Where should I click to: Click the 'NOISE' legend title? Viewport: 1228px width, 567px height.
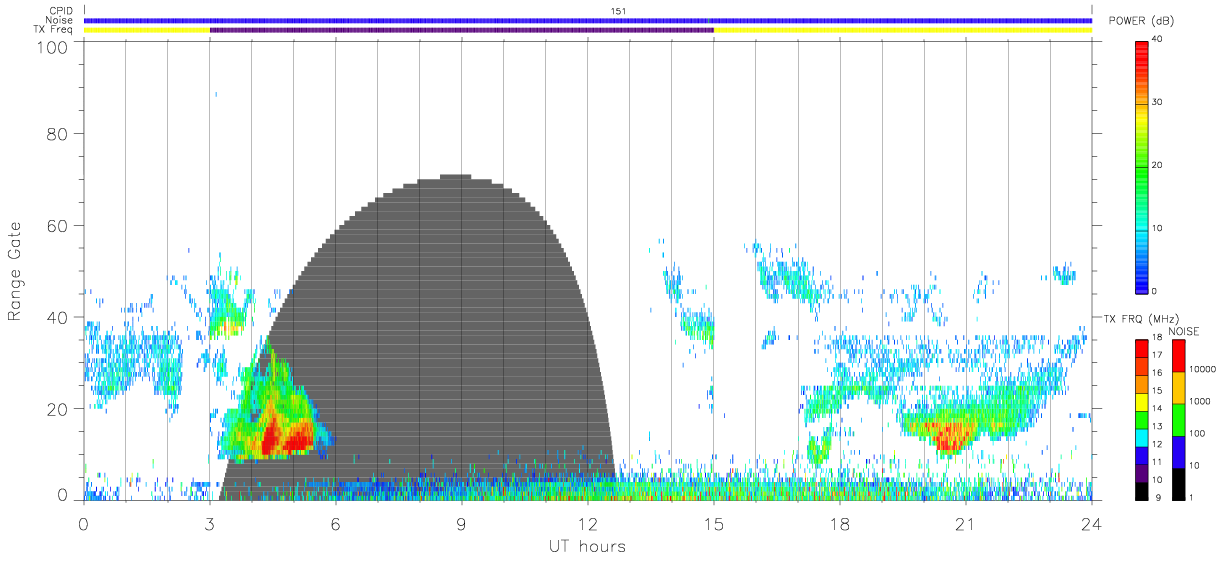coord(1184,331)
